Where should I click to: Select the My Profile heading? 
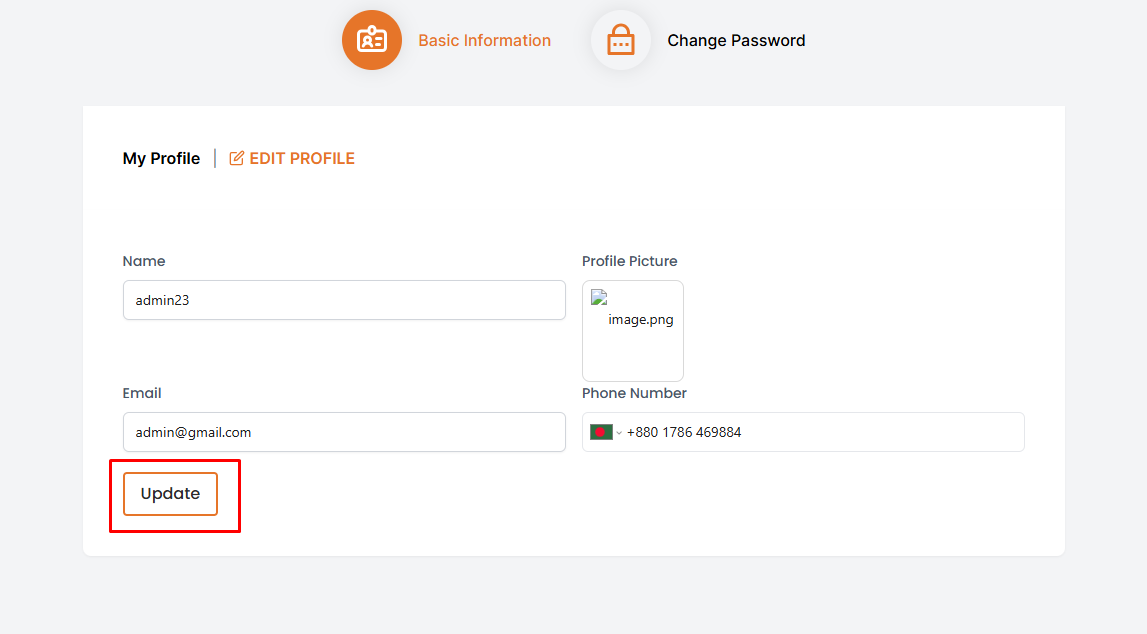click(x=161, y=158)
